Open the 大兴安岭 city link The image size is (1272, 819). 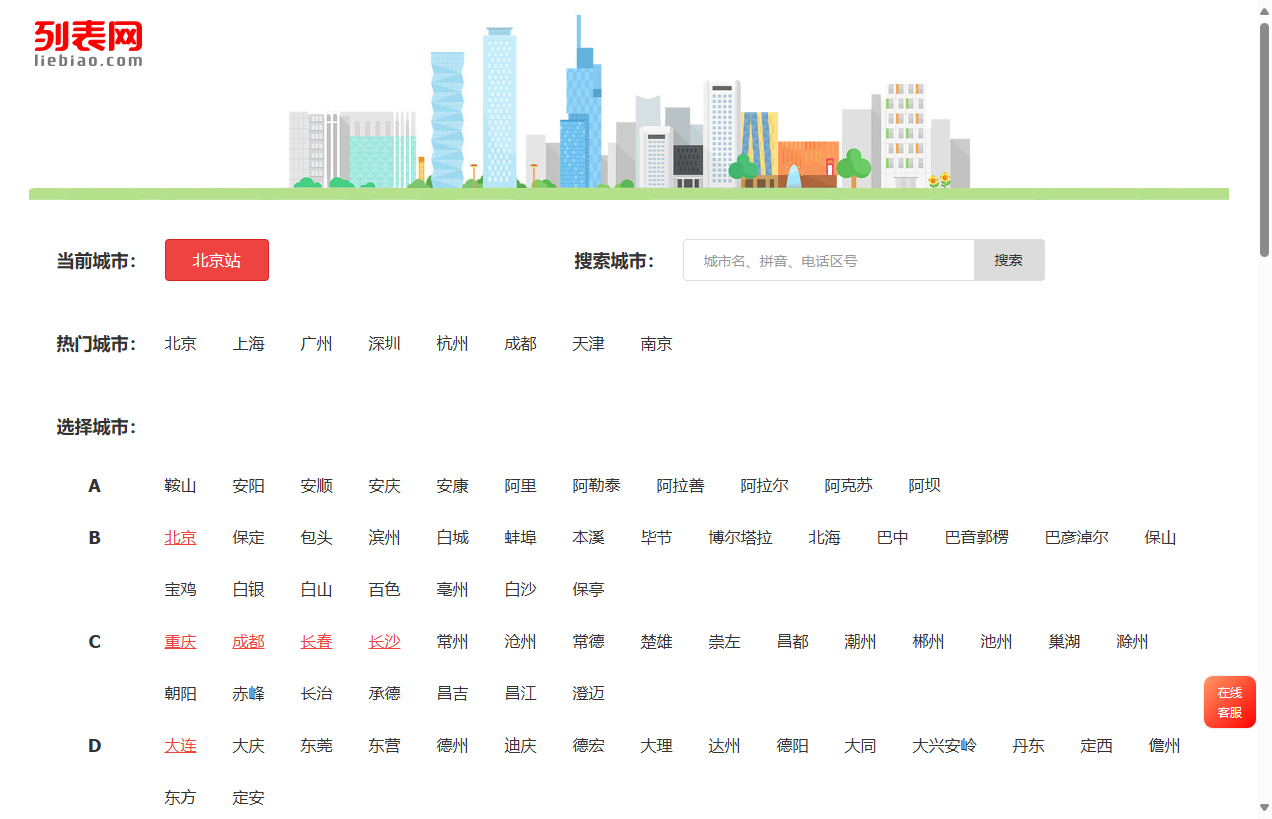(943, 745)
